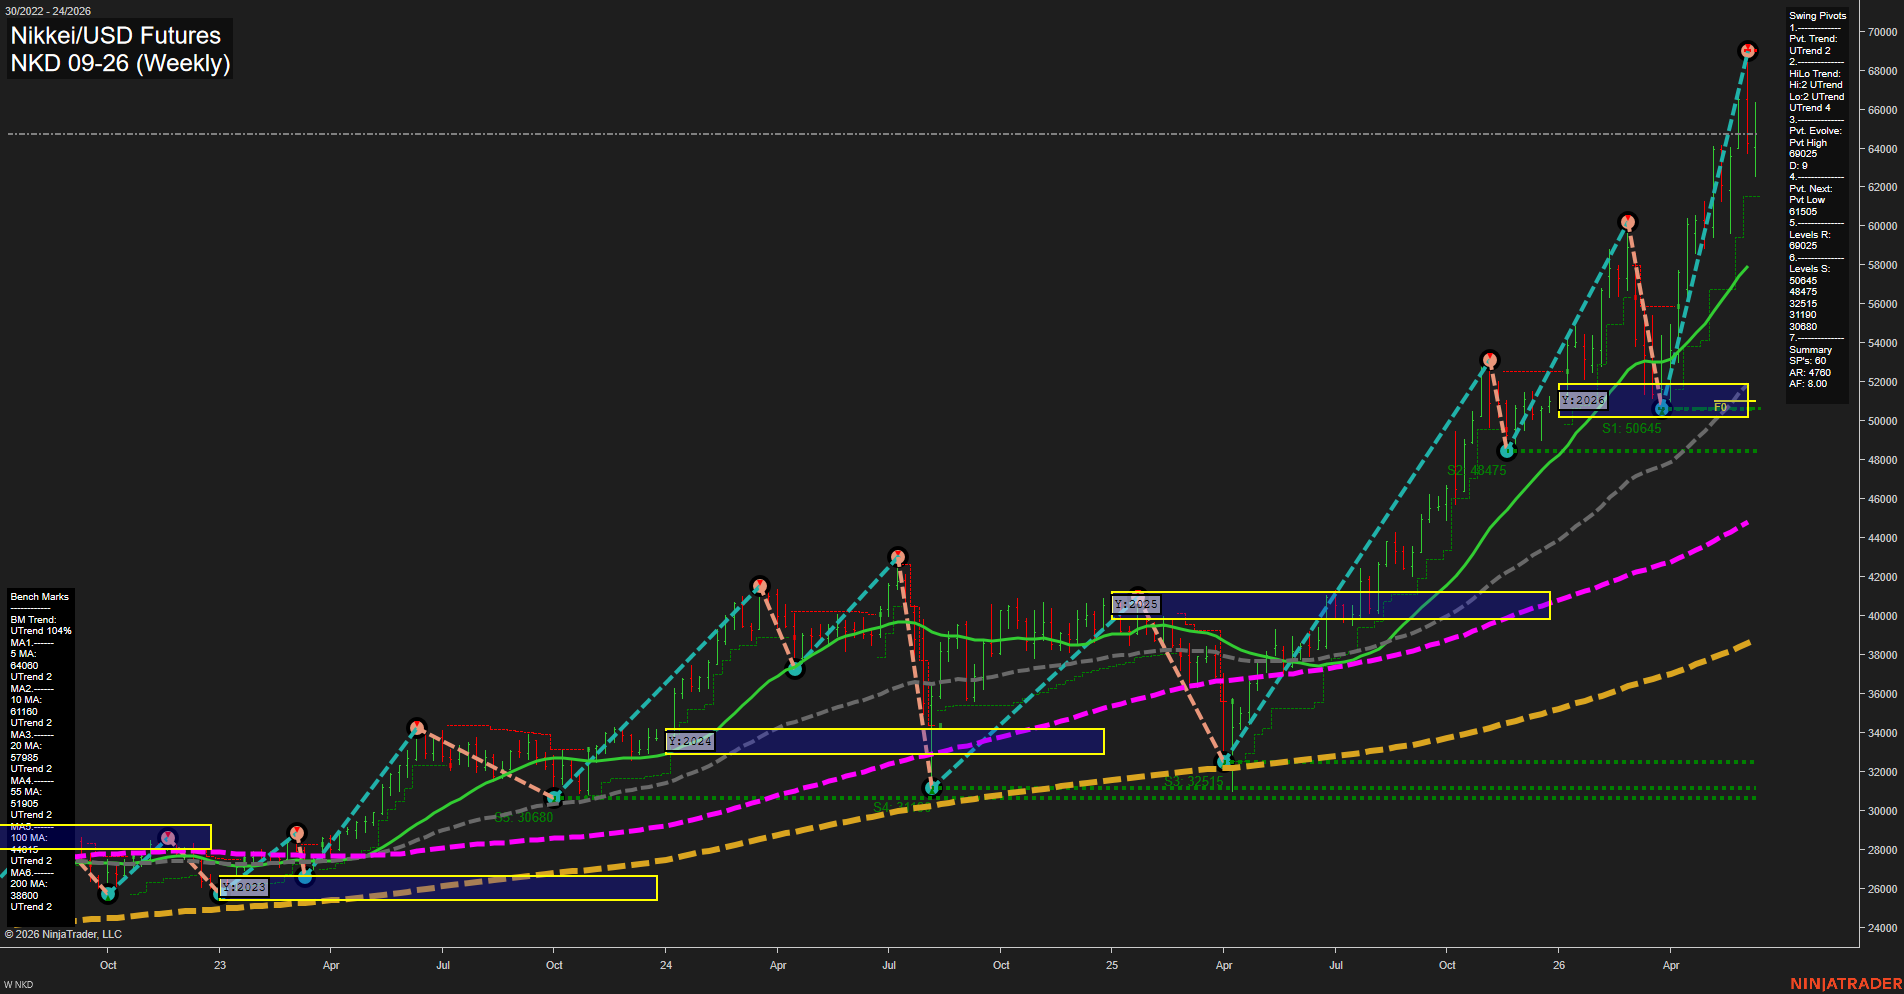
Task: Click the 61505 Pvt Low value in panel
Action: point(1803,212)
